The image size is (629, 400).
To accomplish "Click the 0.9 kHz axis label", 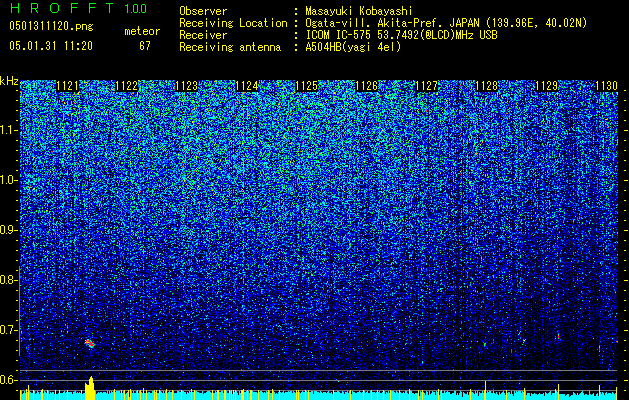I will click(x=9, y=230).
